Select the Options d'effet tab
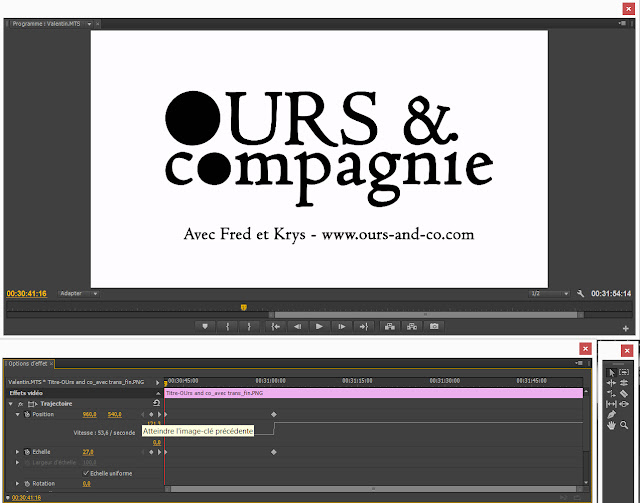 [27, 363]
